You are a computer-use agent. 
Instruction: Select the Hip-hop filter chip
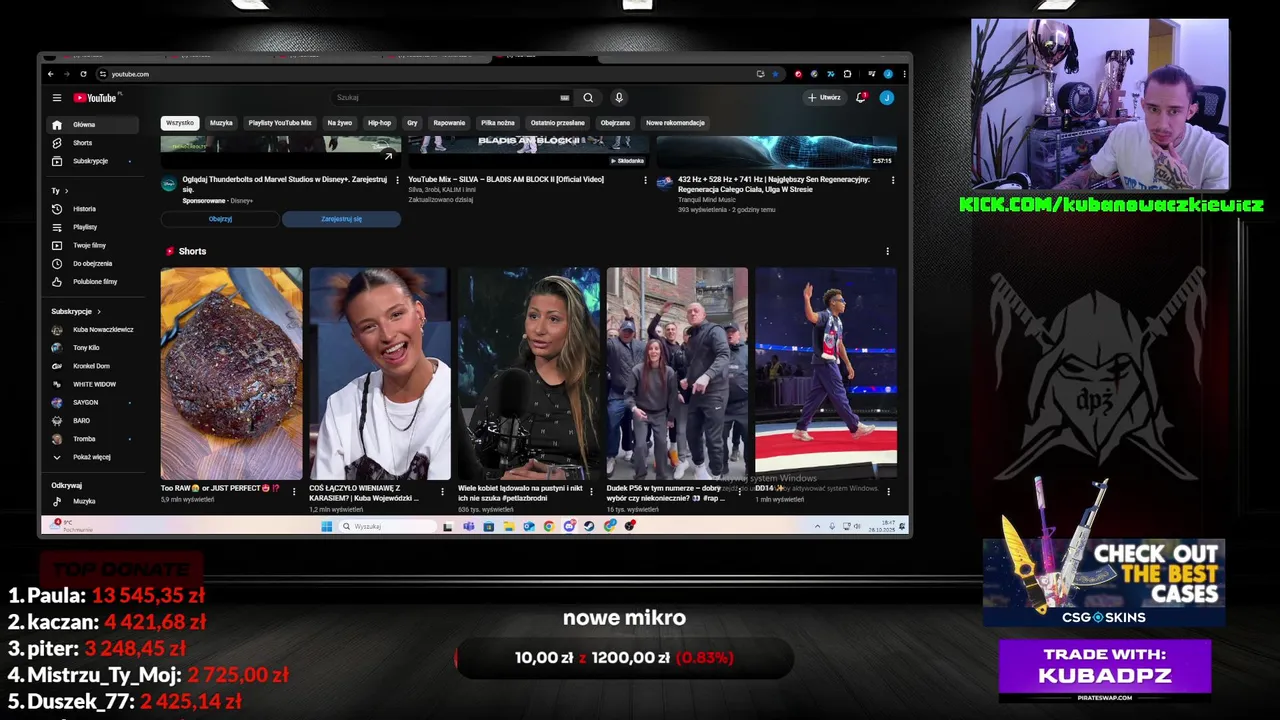point(380,123)
